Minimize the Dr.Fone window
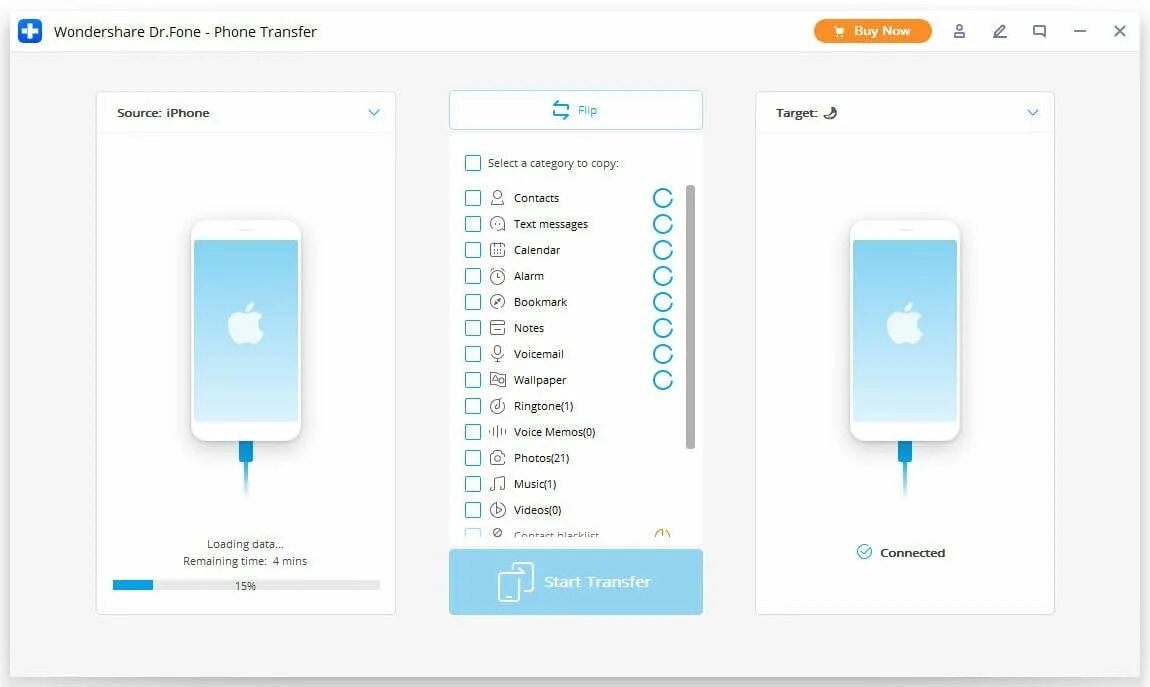This screenshot has width=1150, height=687. 1080,31
